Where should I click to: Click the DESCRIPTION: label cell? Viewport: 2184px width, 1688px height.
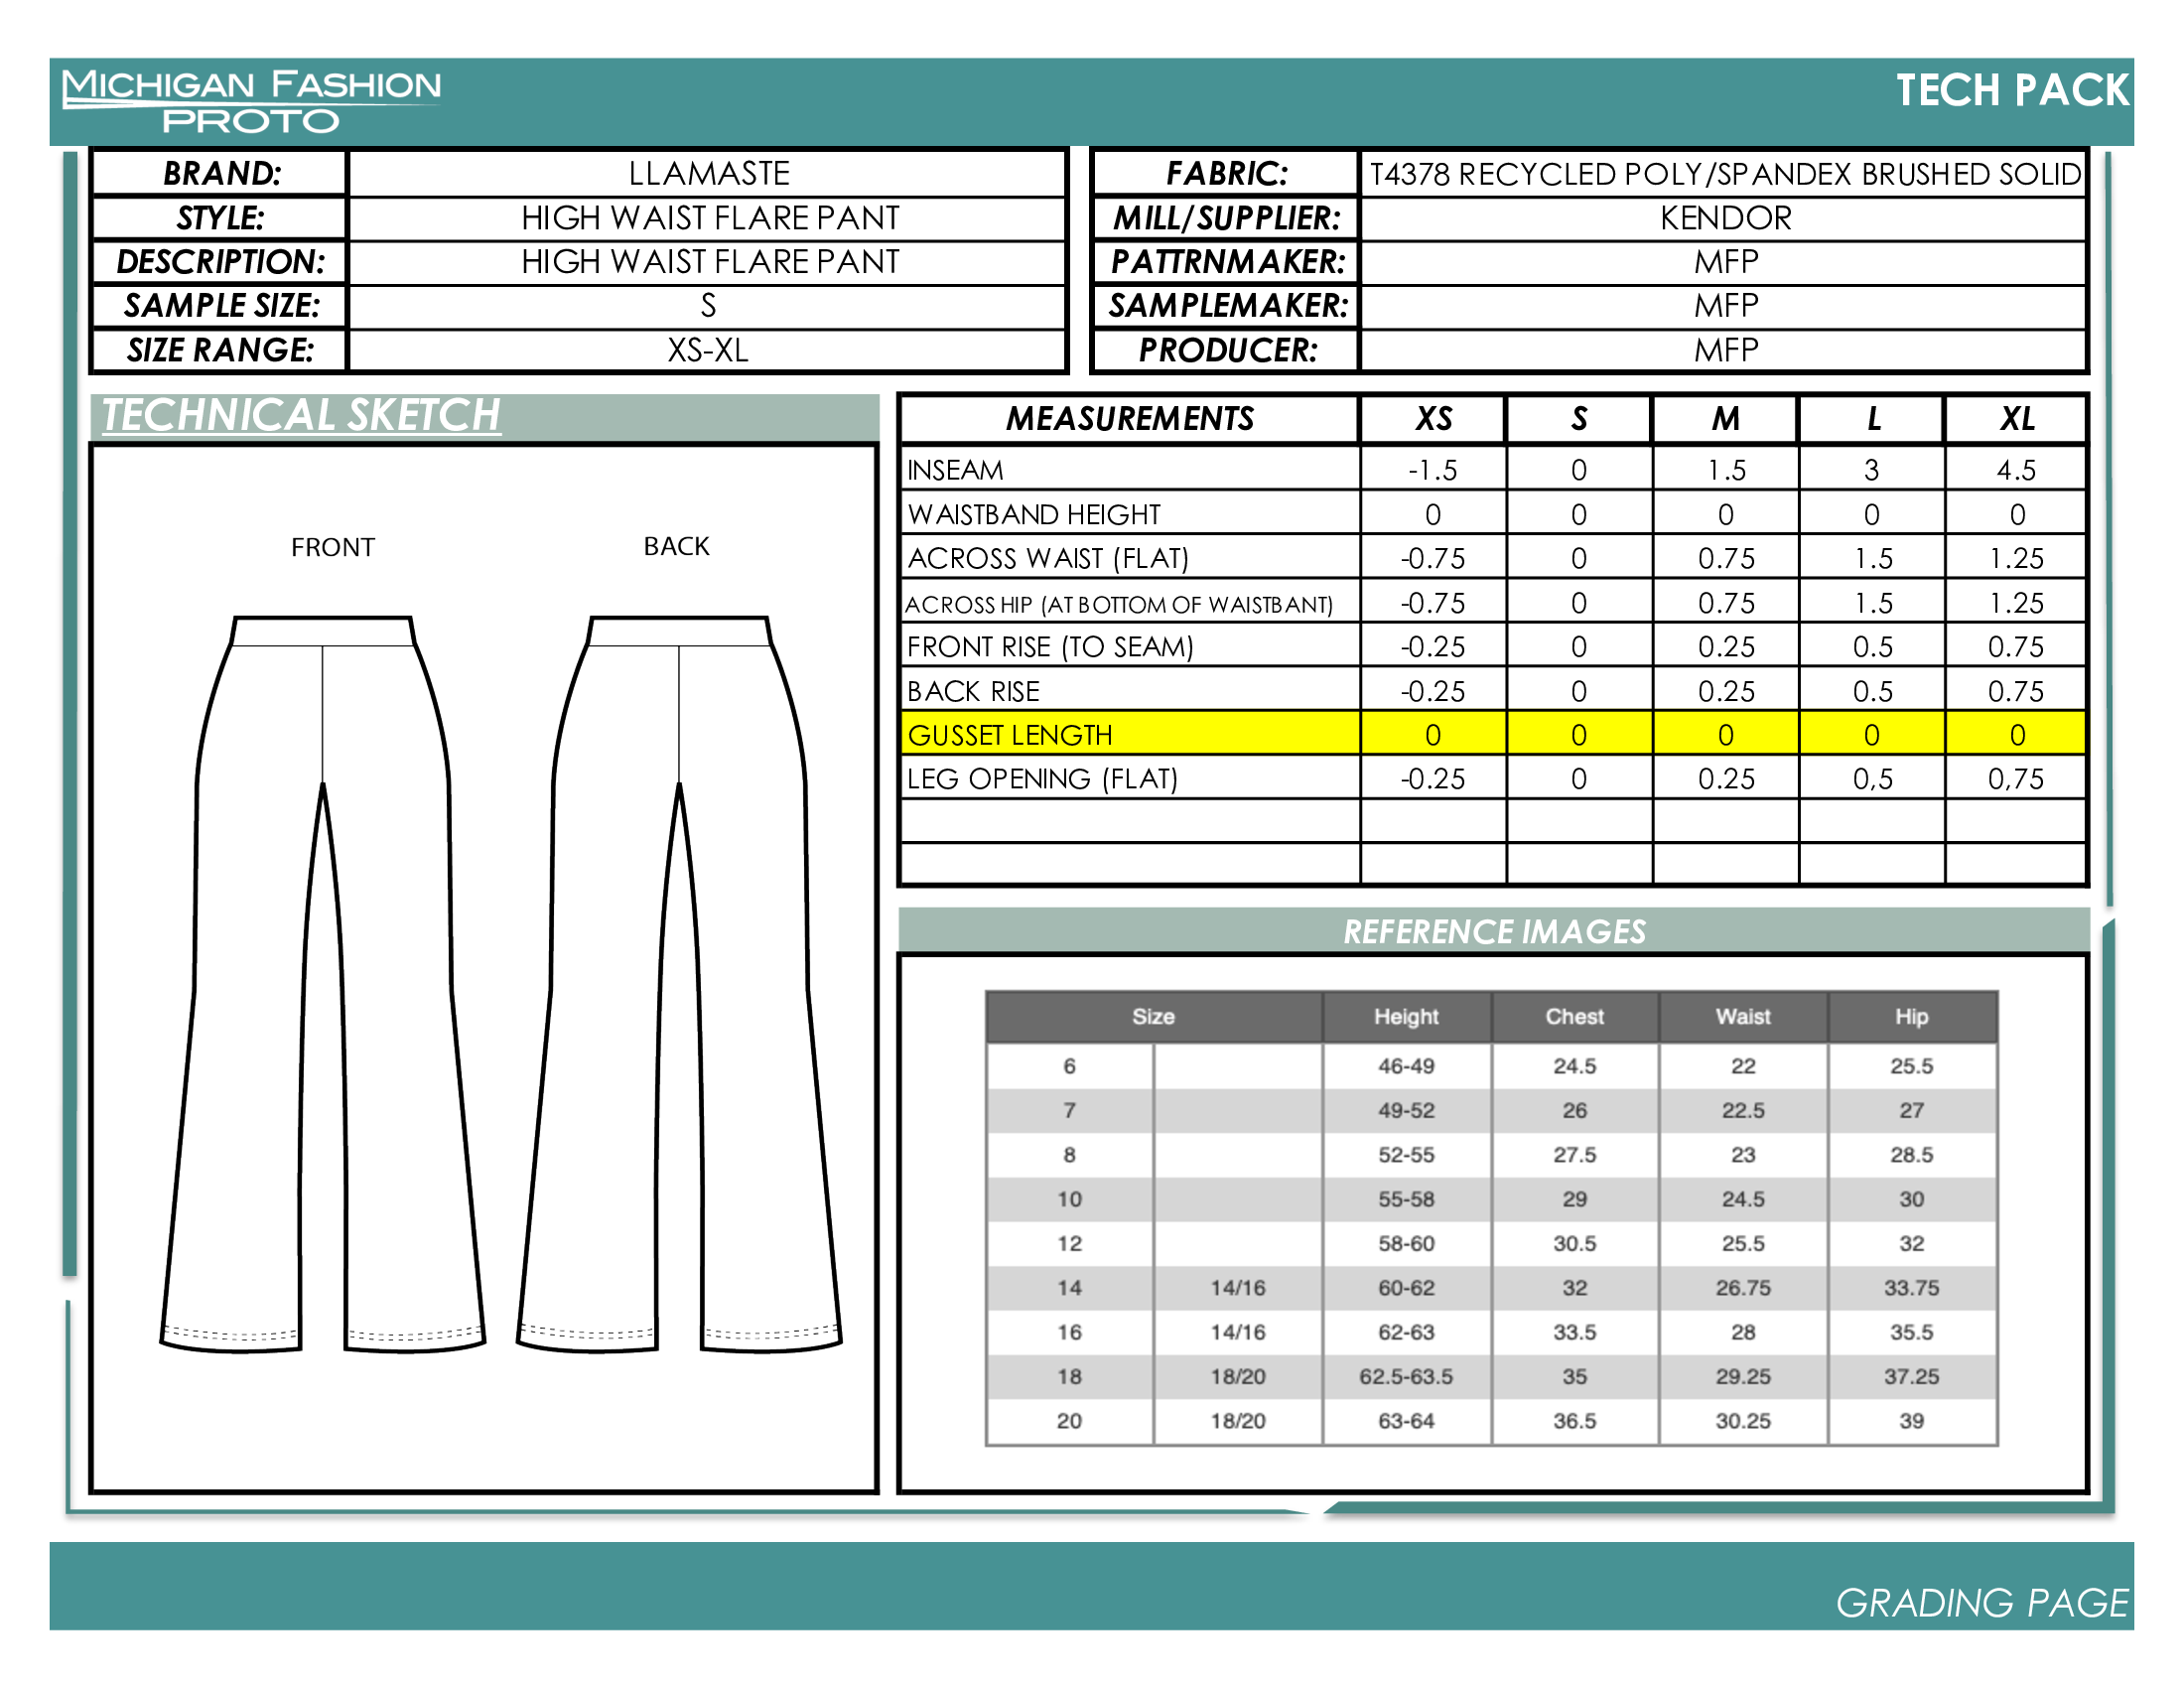[x=221, y=262]
